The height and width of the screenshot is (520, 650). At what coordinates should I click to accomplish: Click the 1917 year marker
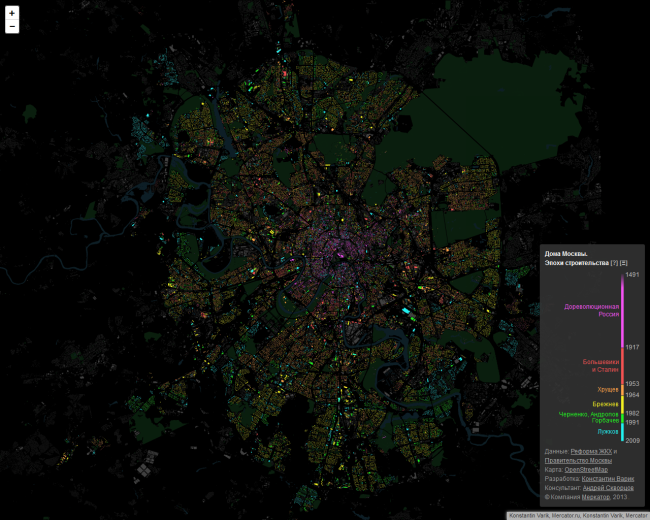click(x=632, y=347)
